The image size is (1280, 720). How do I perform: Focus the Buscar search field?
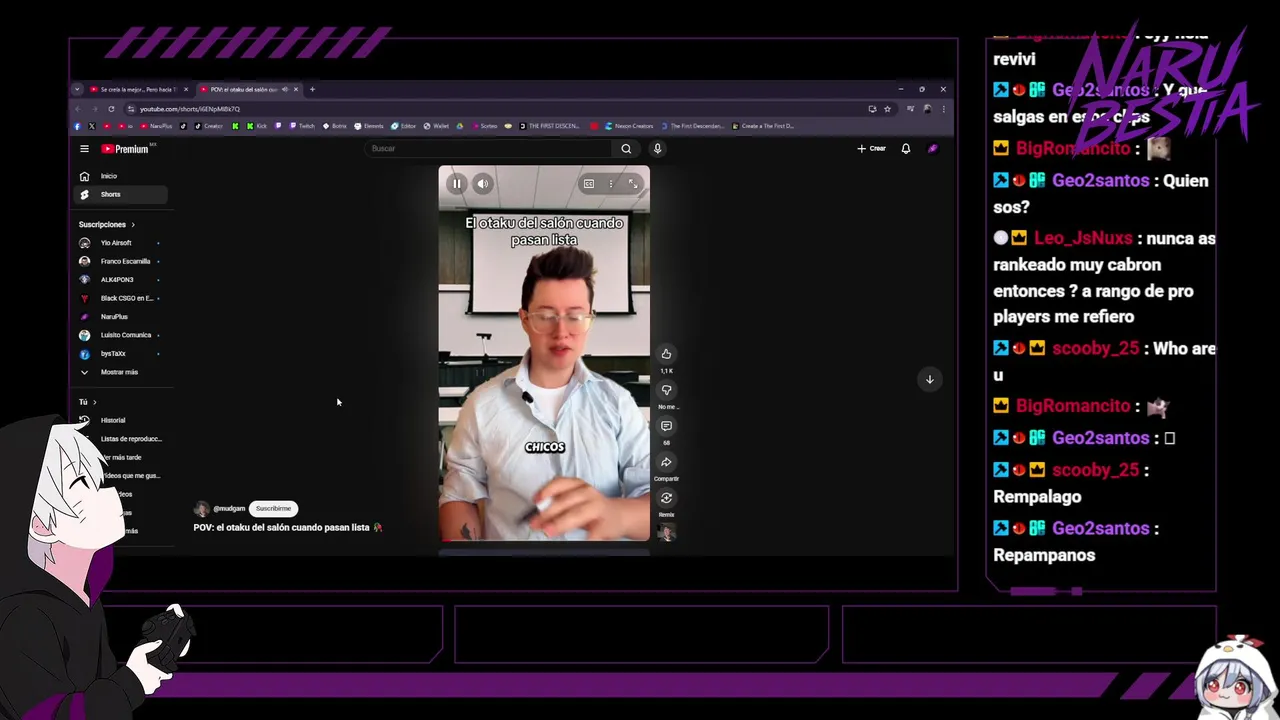[490, 149]
